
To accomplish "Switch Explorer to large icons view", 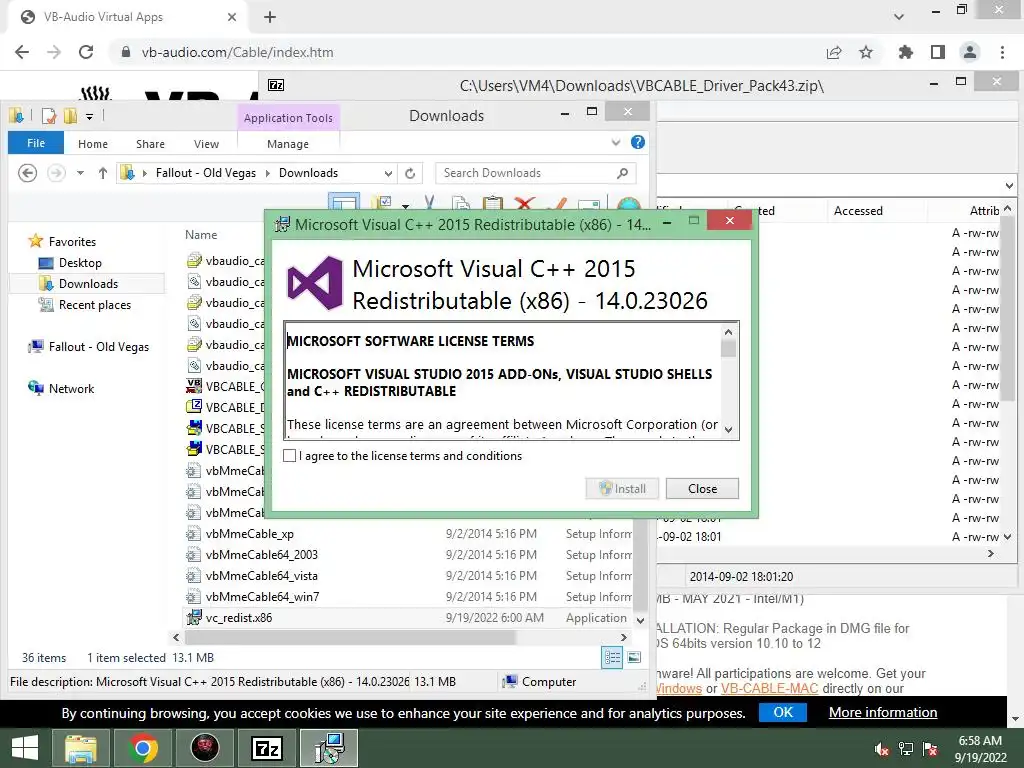I will coord(634,658).
